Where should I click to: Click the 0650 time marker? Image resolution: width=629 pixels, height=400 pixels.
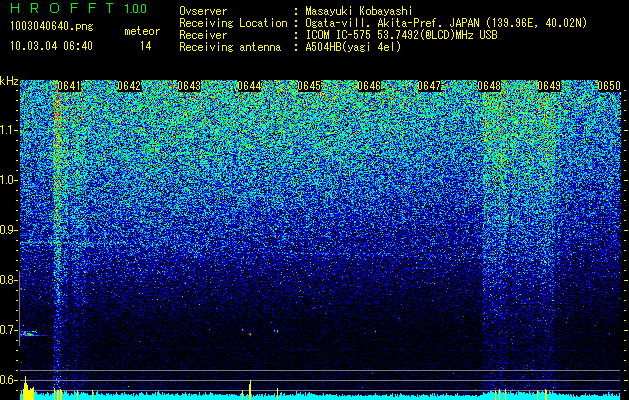pyautogui.click(x=609, y=86)
